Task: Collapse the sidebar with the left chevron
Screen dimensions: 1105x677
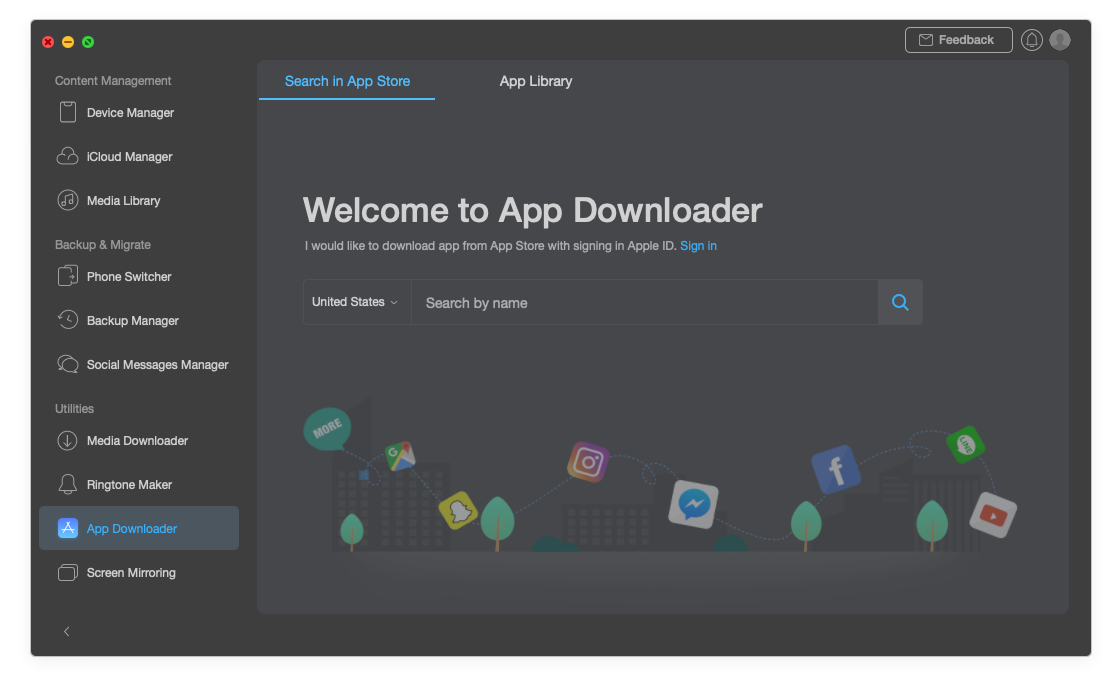Action: (x=67, y=631)
